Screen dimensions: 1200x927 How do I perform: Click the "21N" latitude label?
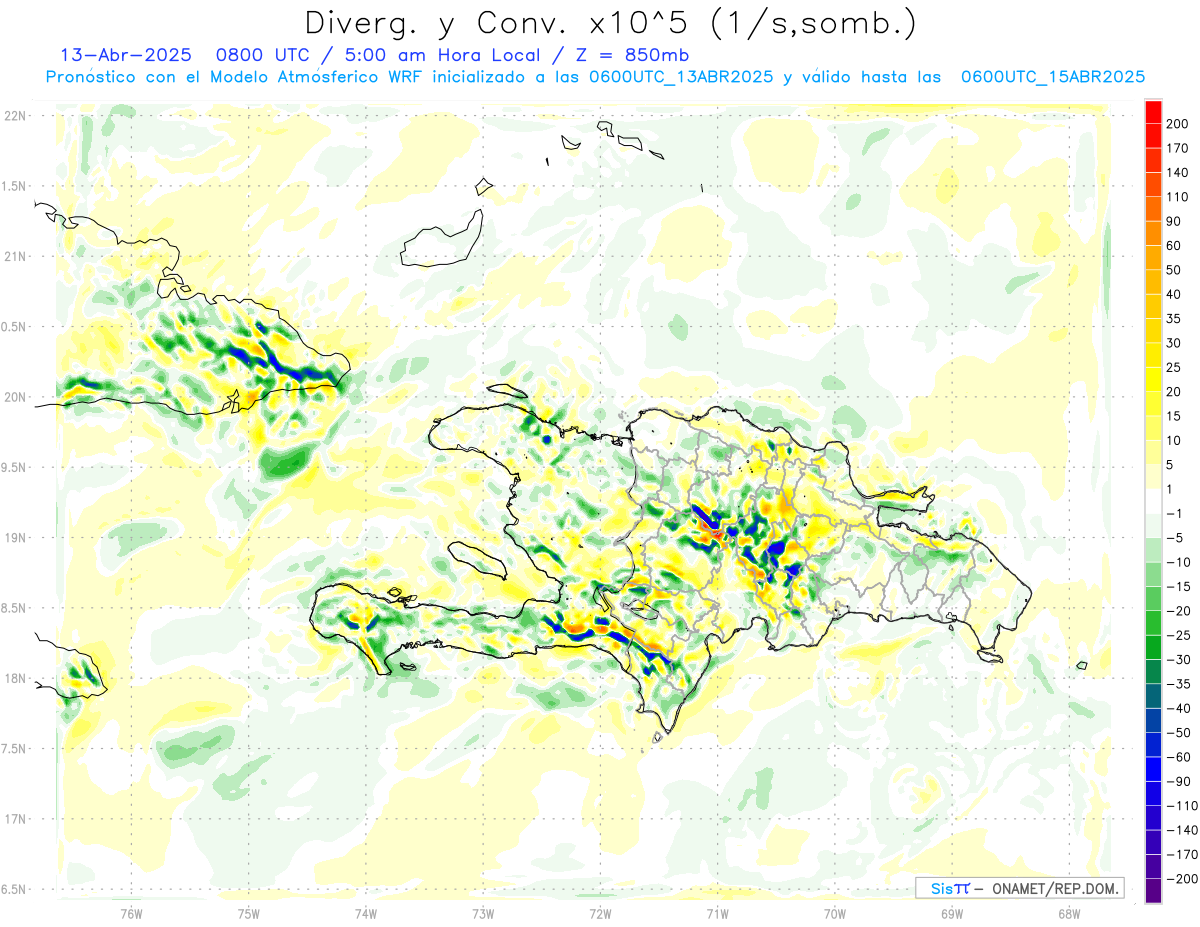point(15,256)
